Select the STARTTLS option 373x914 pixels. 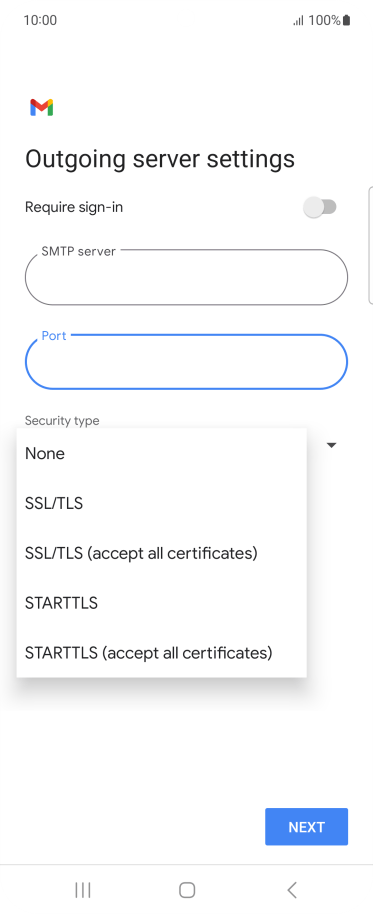pyautogui.click(x=161, y=603)
